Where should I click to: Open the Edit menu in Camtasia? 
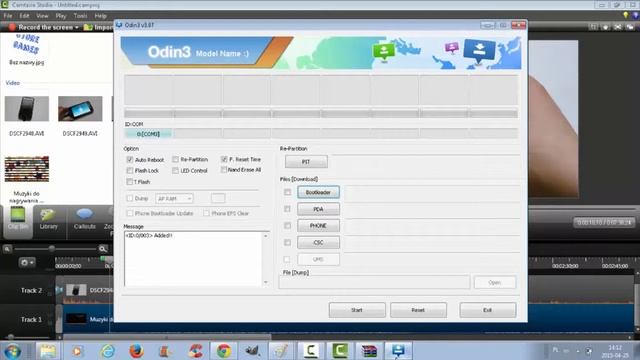(24, 16)
